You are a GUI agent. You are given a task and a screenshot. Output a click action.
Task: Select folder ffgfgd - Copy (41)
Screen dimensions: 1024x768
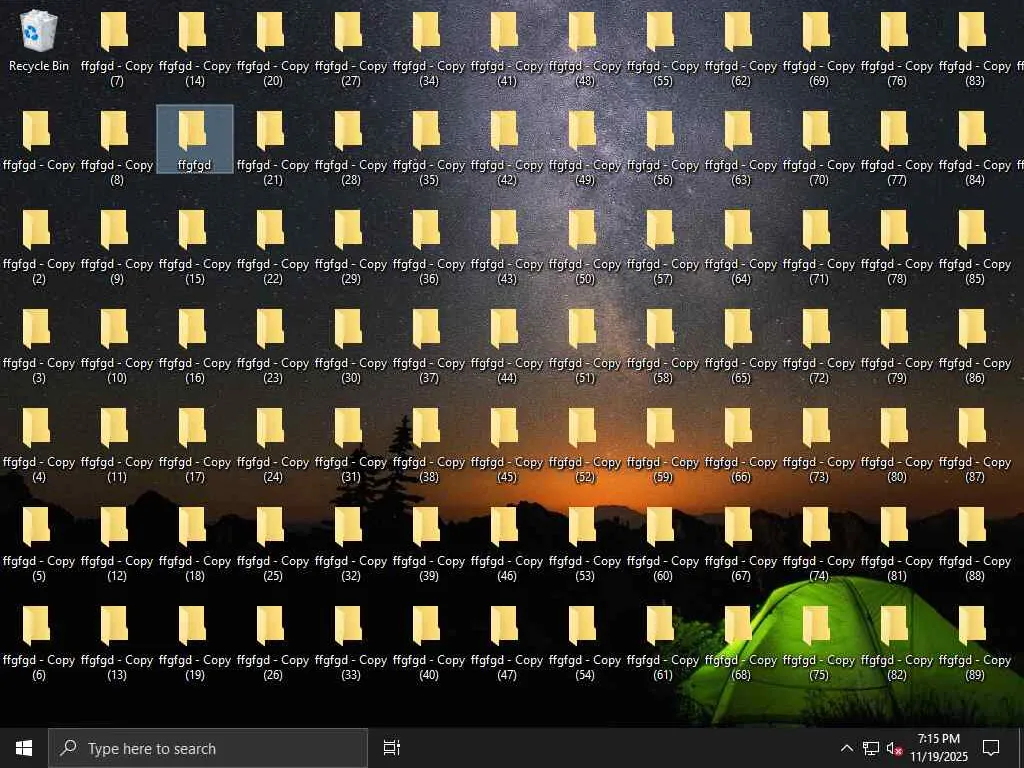(x=507, y=48)
